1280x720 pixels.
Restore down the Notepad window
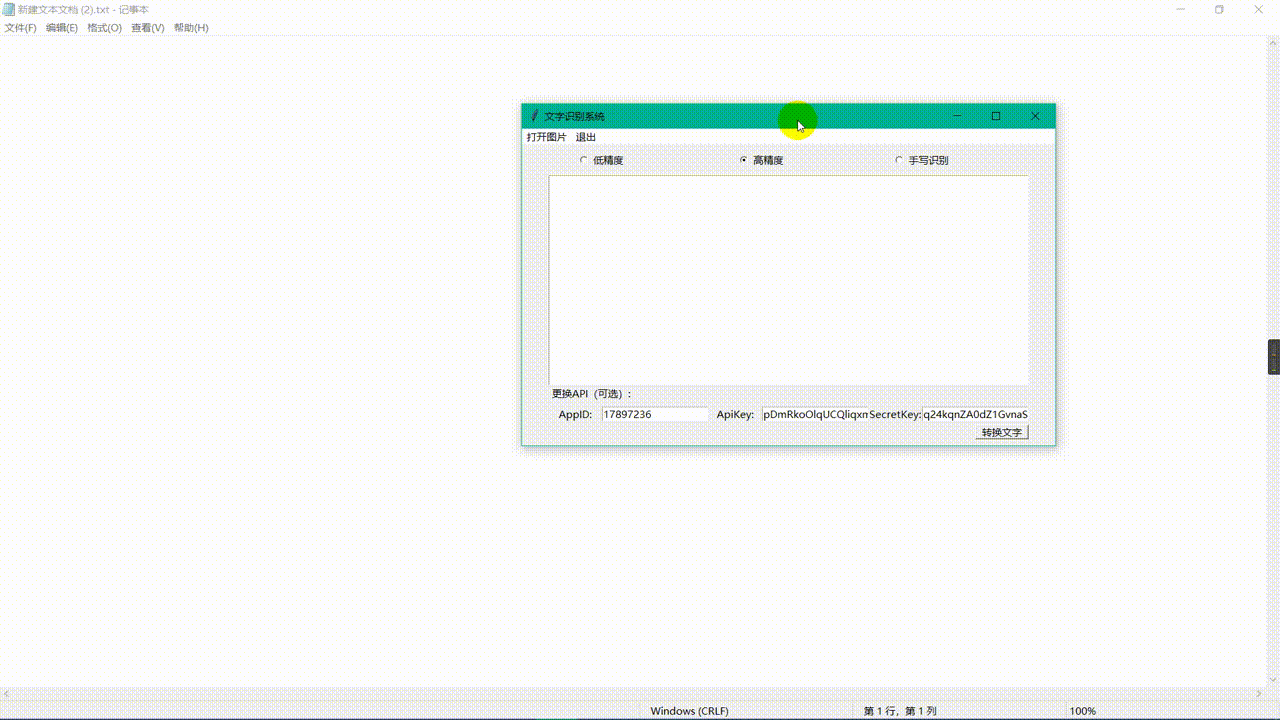(x=1219, y=9)
